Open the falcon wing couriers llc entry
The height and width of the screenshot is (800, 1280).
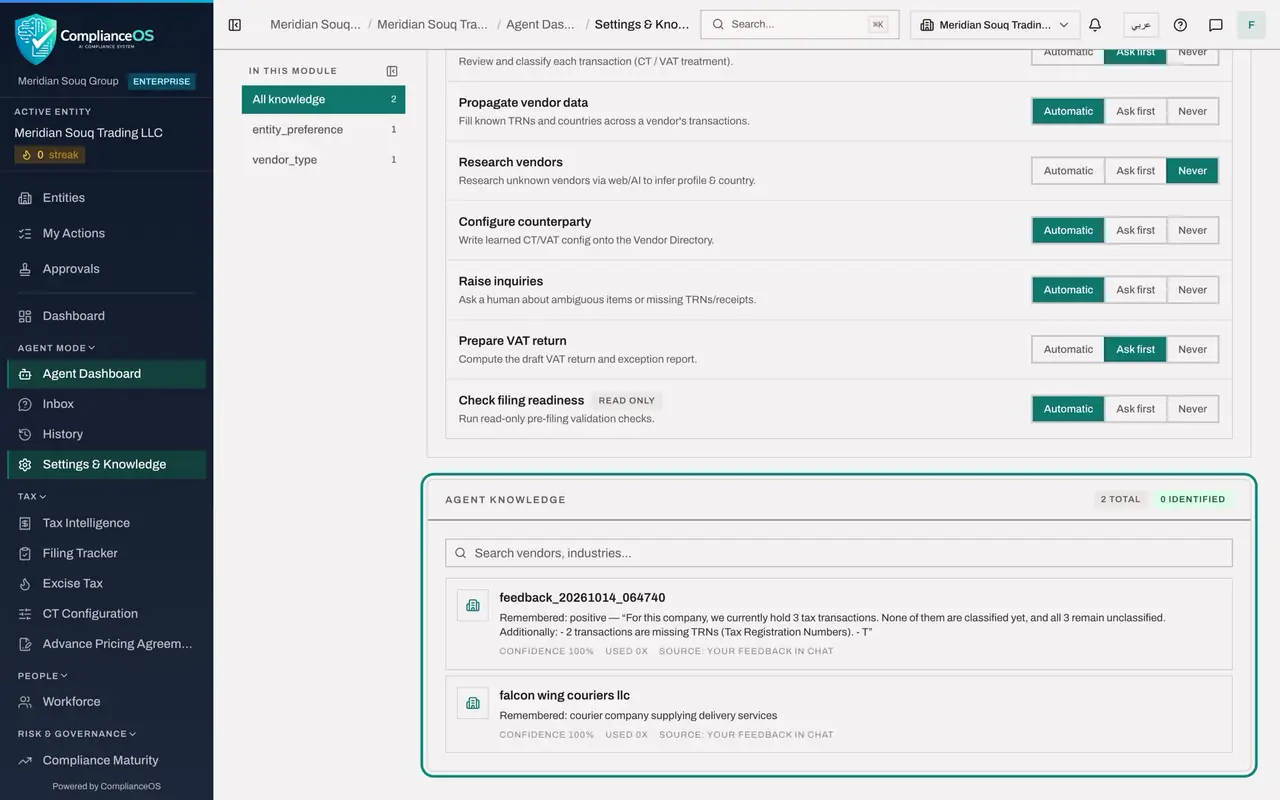click(x=838, y=714)
